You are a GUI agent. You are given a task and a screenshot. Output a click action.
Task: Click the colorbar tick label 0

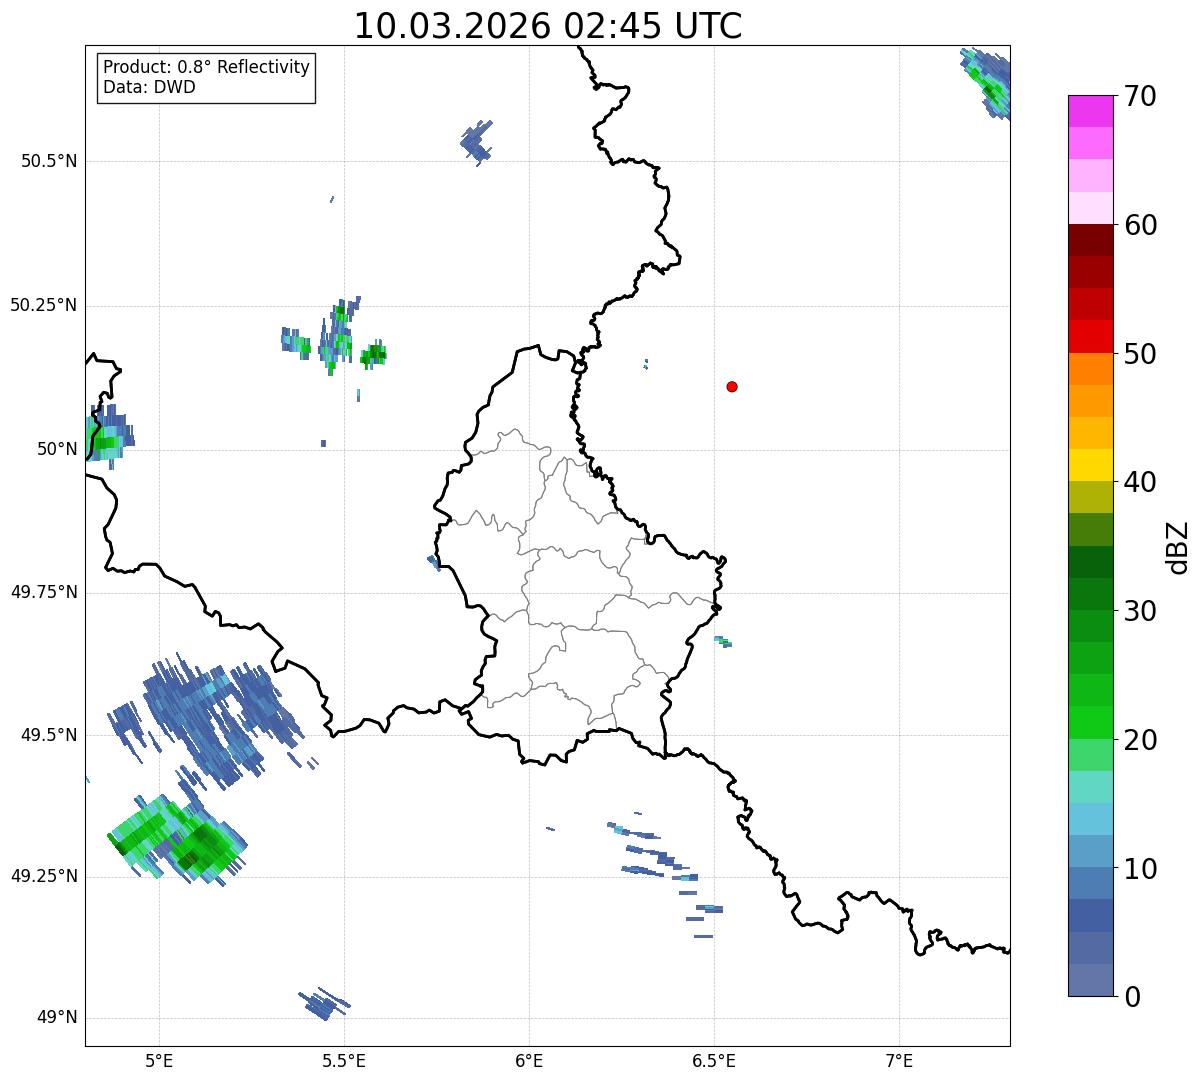[1133, 997]
